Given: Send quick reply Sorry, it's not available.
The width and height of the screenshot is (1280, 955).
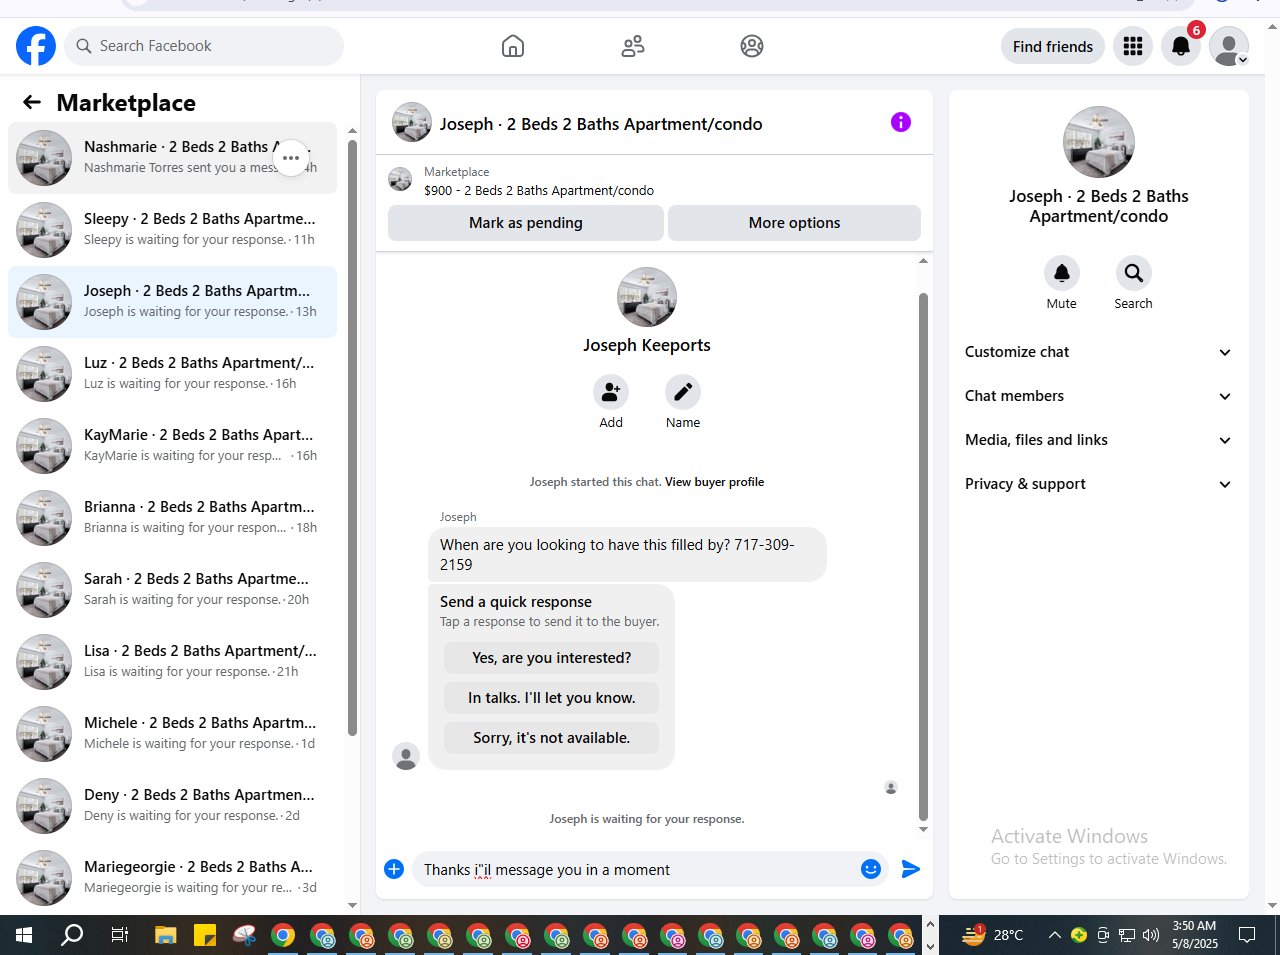Looking at the screenshot, I should 552,738.
